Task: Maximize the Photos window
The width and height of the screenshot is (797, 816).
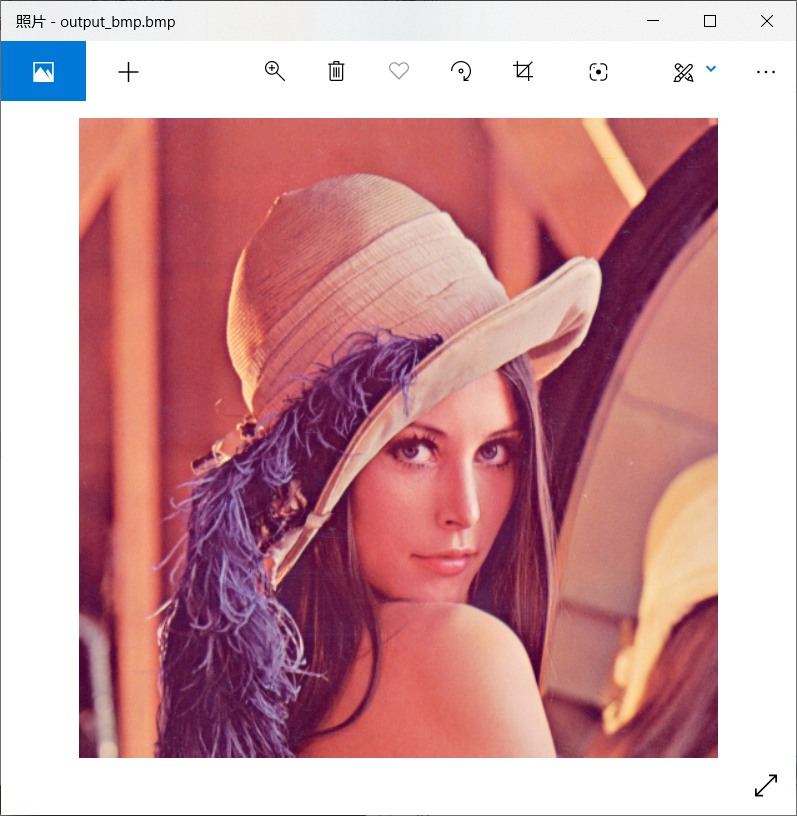Action: click(710, 21)
